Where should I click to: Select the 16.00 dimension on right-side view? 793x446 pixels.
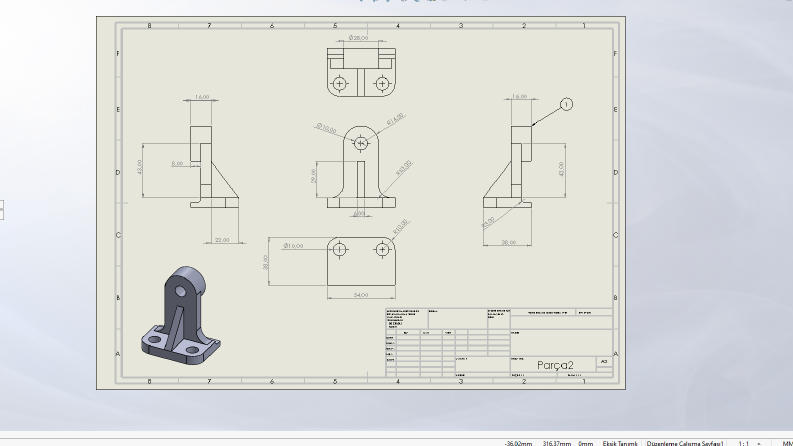tap(519, 97)
